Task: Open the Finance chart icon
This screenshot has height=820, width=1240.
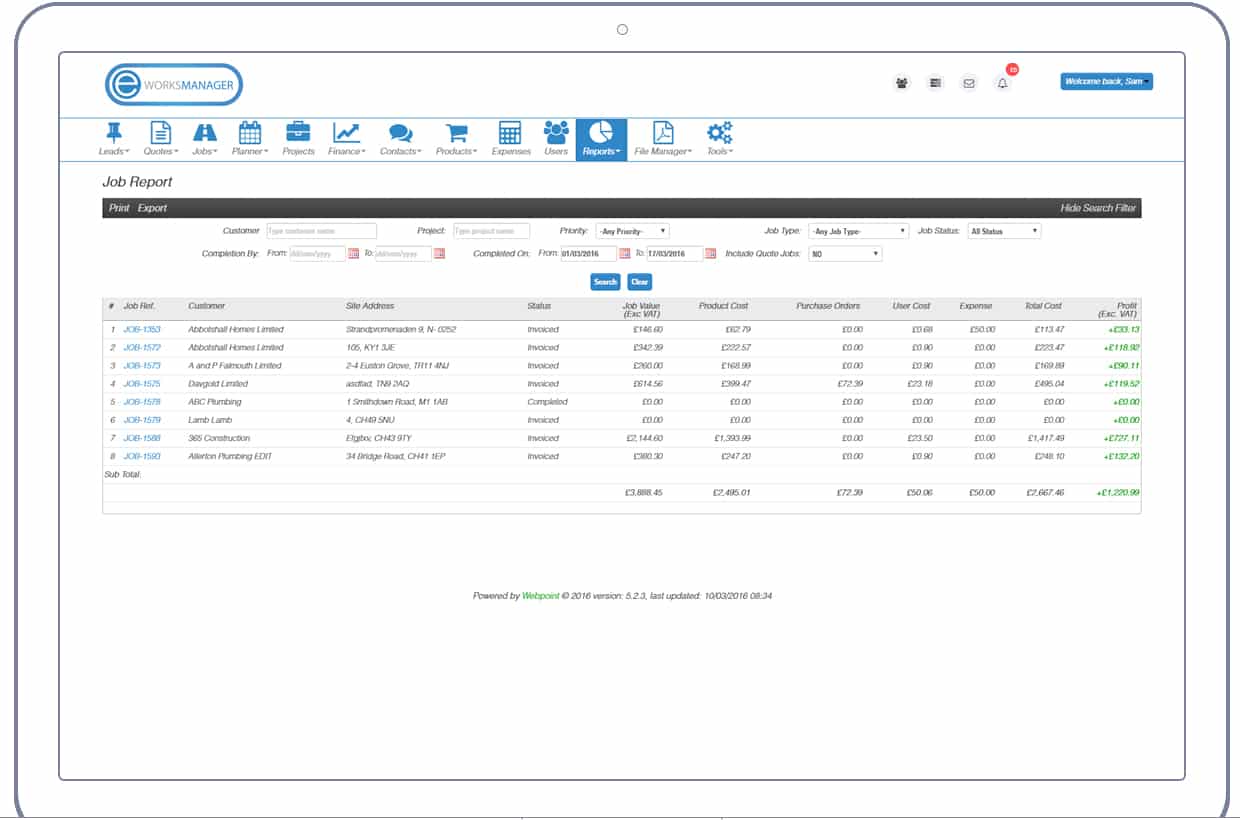Action: point(347,132)
